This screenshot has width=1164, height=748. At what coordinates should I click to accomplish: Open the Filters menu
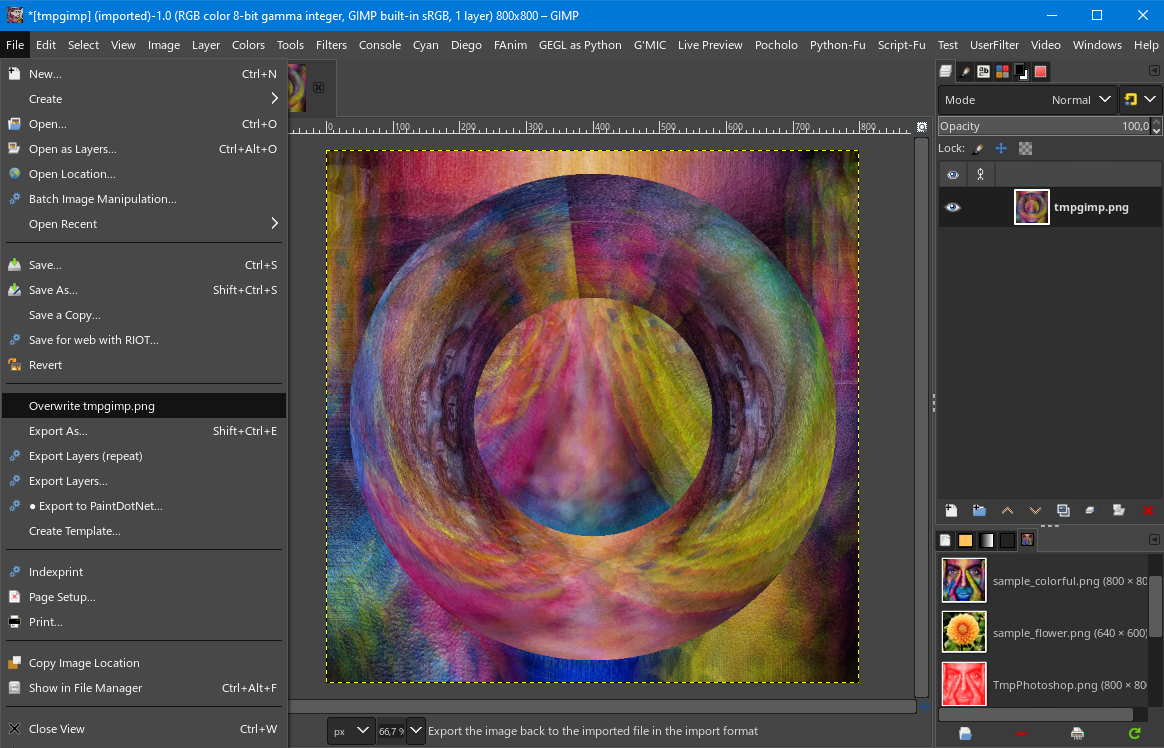[x=331, y=45]
